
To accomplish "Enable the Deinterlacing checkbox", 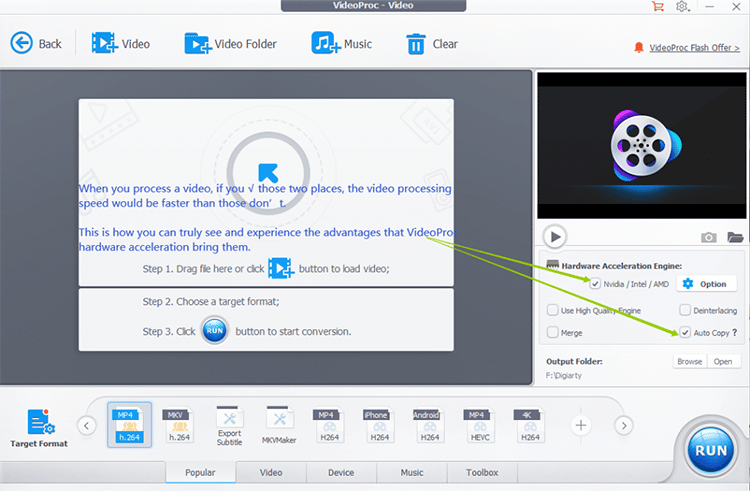I will click(x=684, y=311).
